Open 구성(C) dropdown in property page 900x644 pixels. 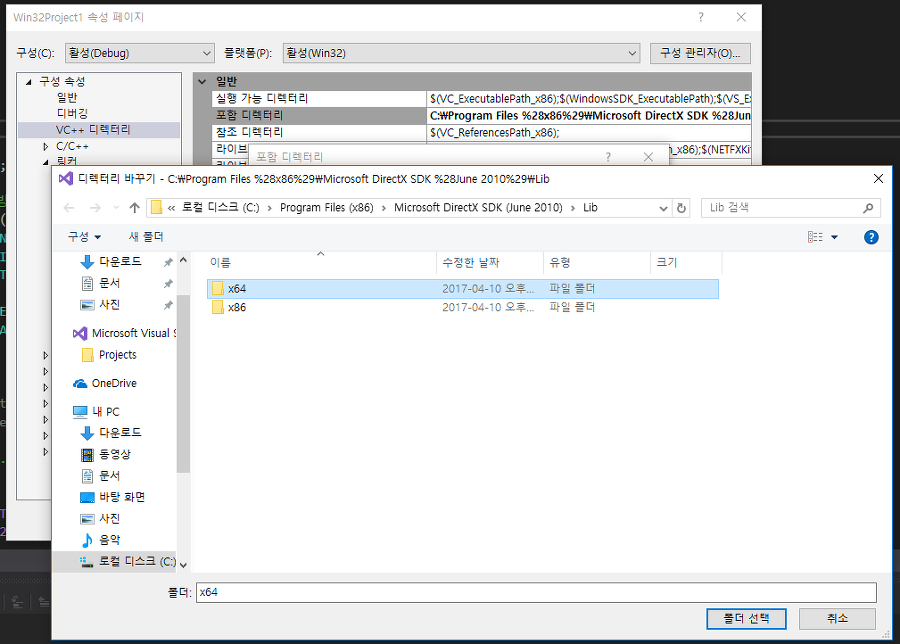139,53
